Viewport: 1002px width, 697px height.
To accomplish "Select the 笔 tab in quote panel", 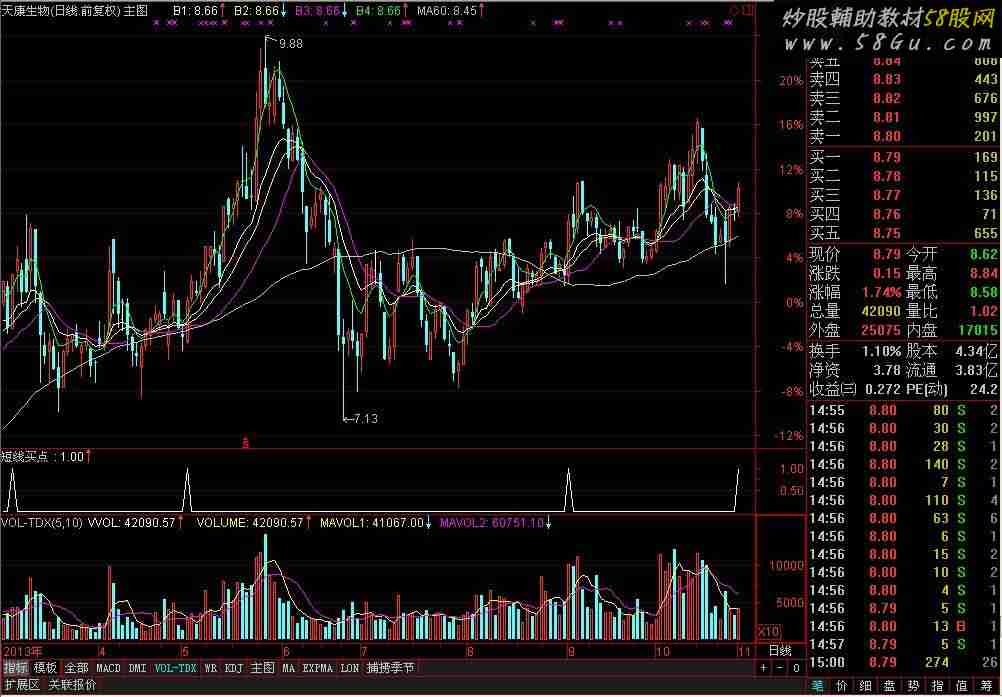I will [818, 687].
